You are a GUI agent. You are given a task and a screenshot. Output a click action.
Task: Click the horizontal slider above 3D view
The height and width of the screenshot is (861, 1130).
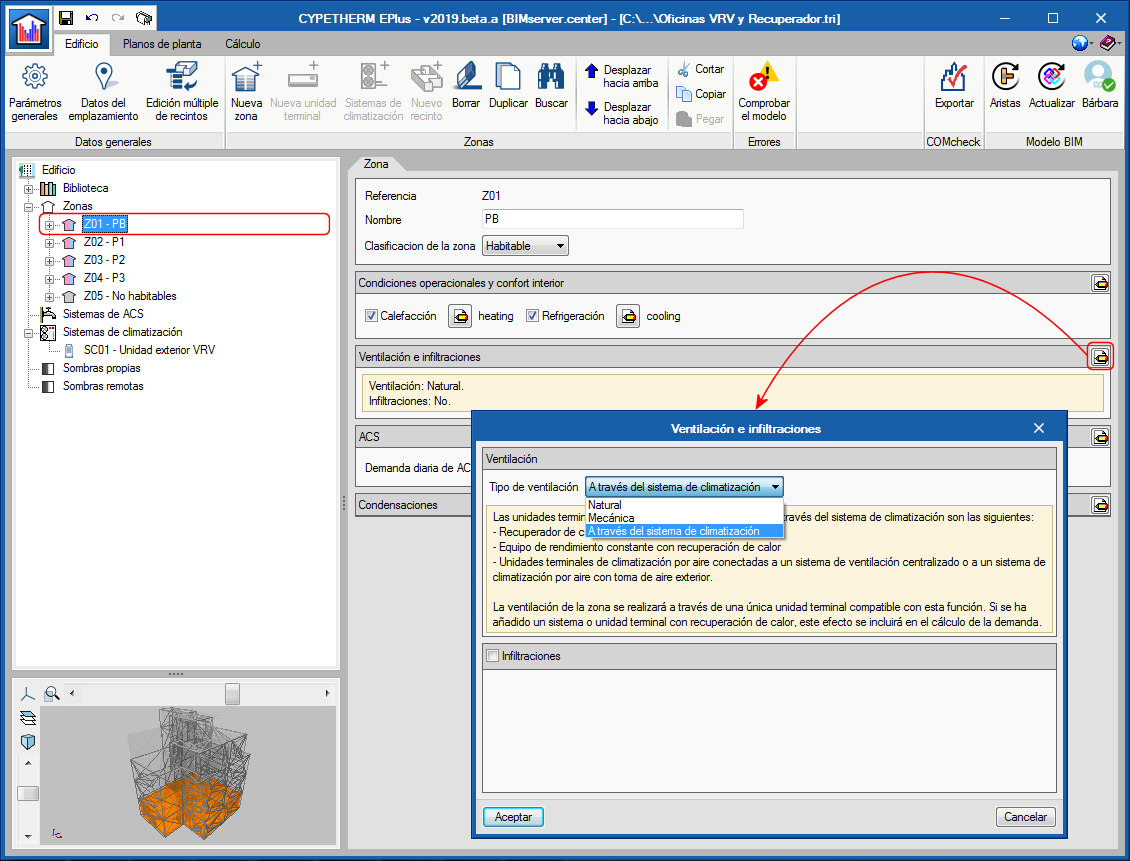point(232,694)
